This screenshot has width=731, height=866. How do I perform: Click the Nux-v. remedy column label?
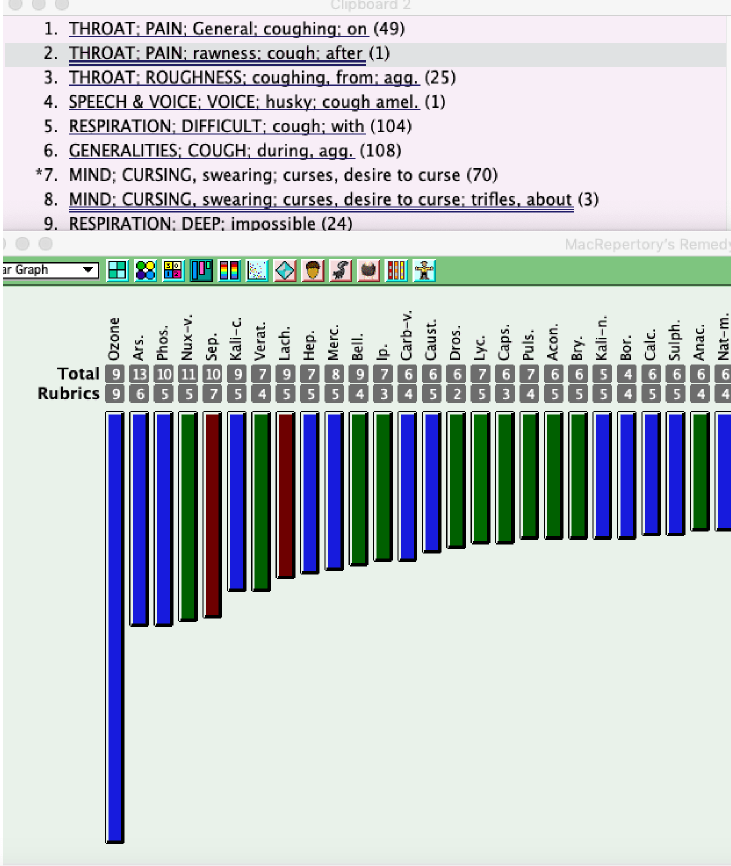pyautogui.click(x=188, y=339)
